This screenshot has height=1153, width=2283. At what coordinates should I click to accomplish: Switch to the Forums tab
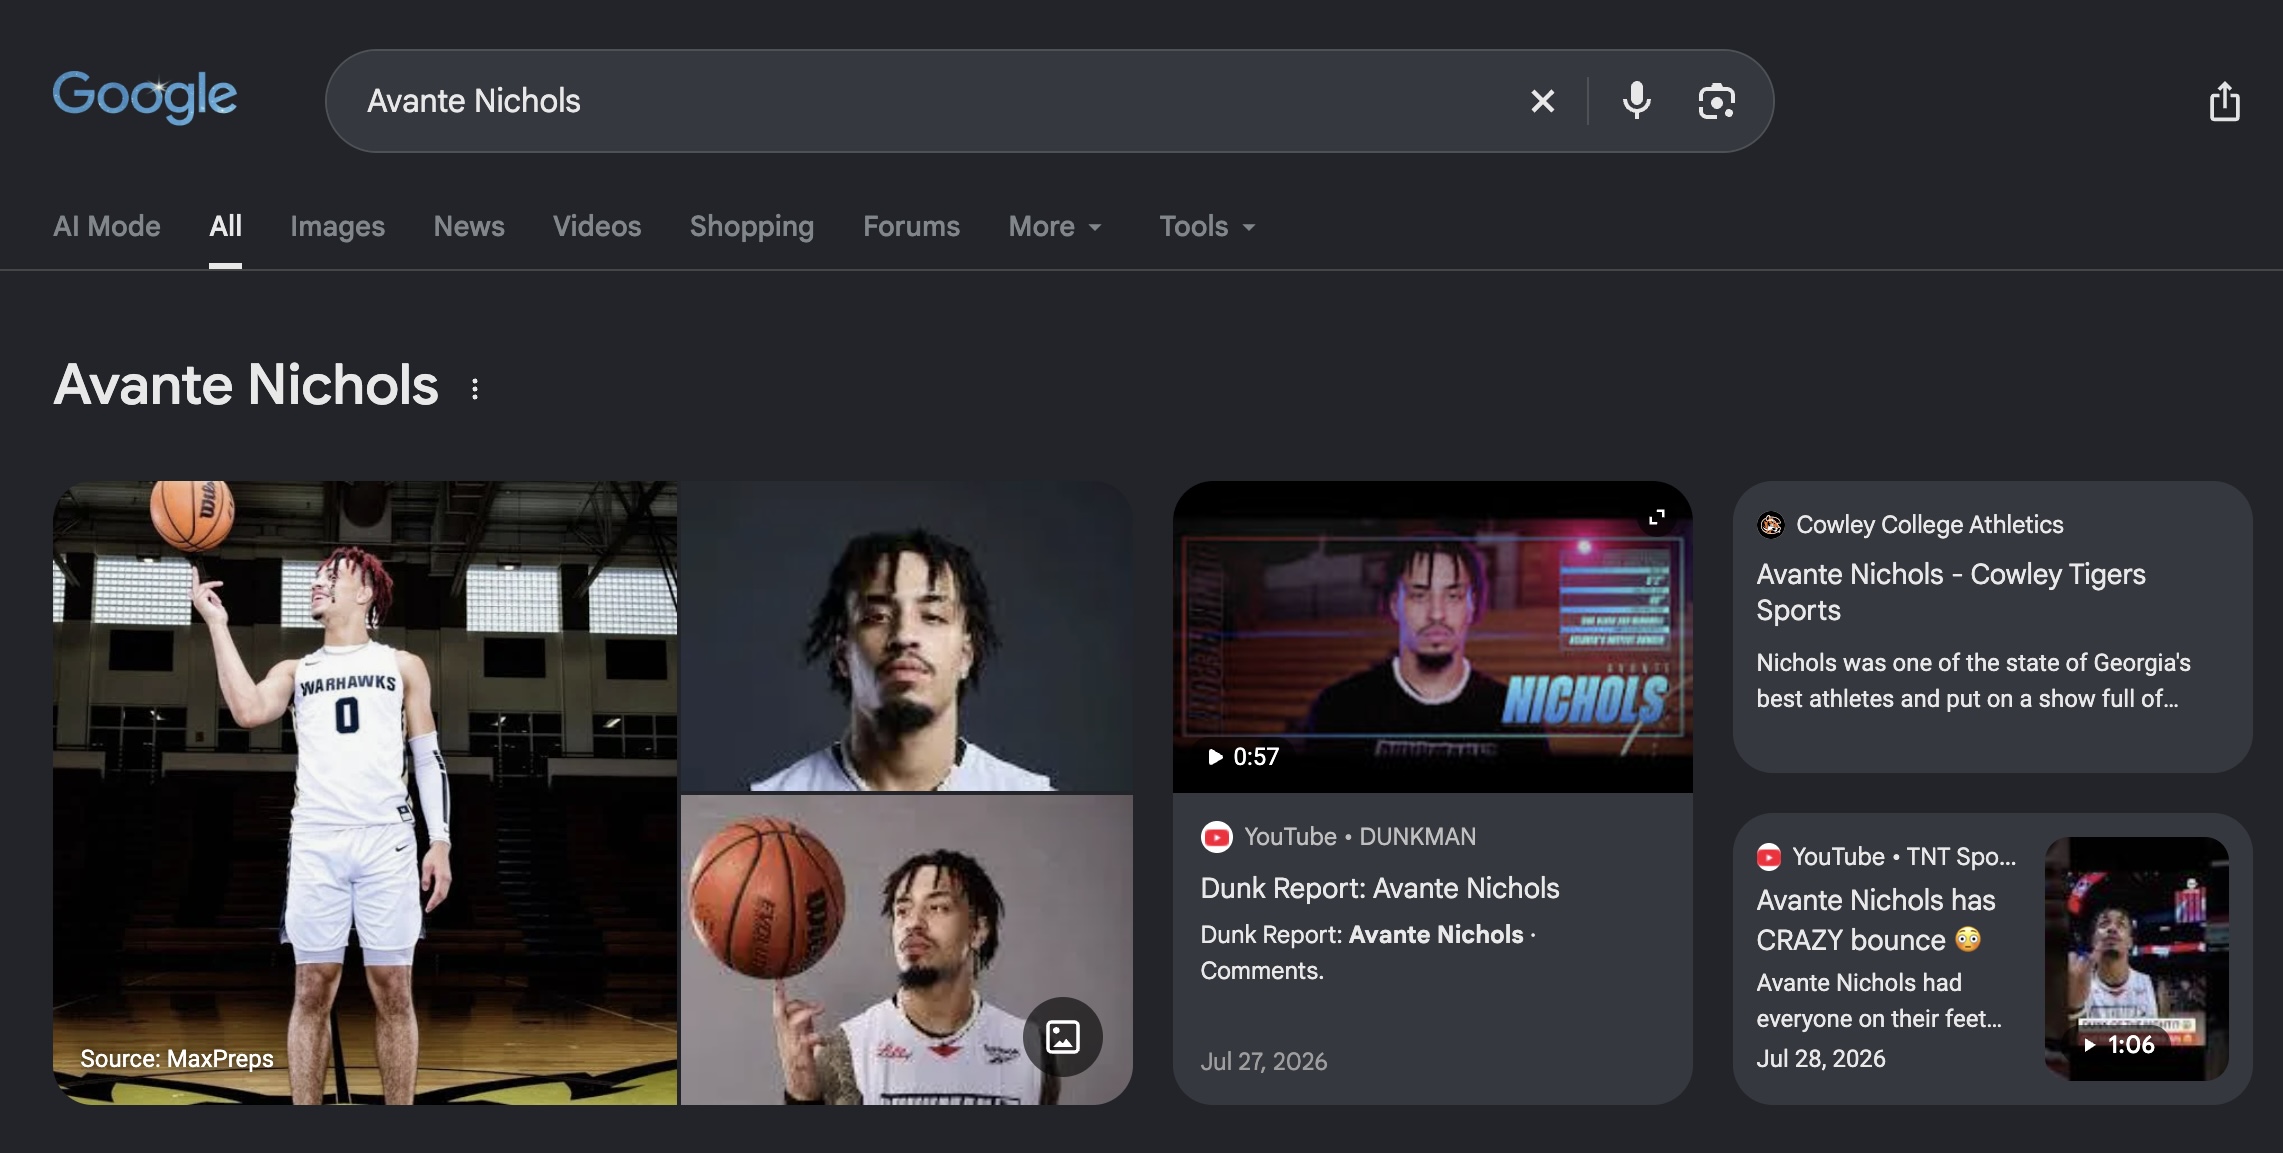click(911, 227)
